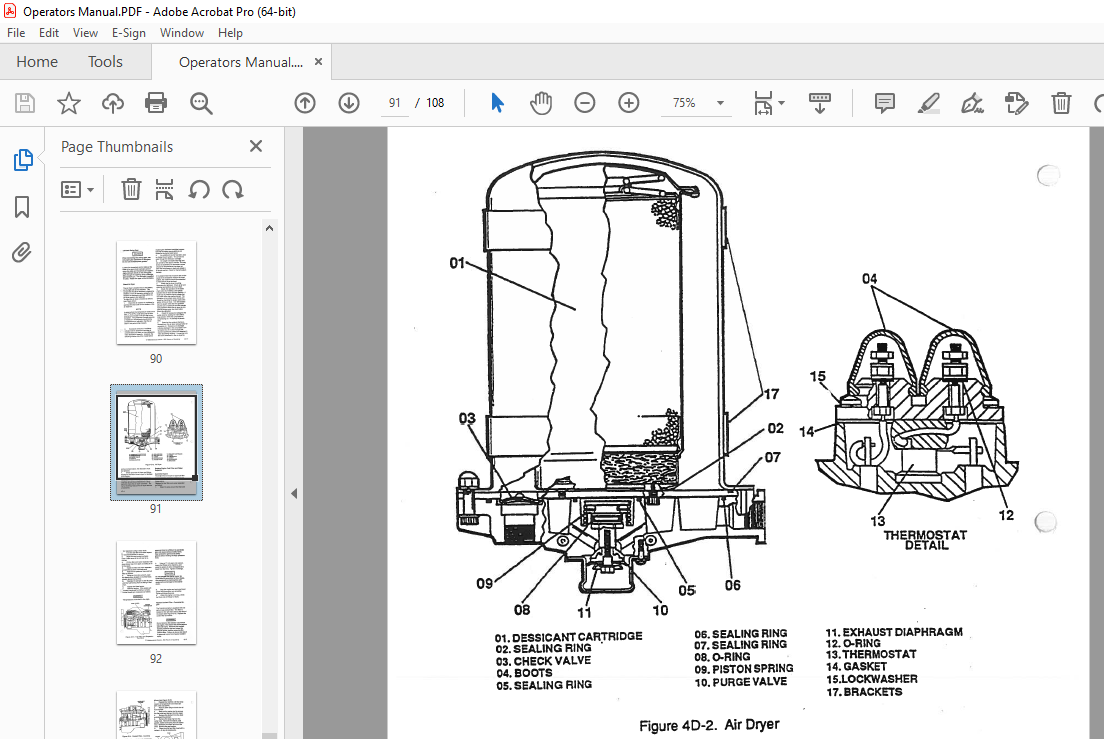The image size is (1104, 739).
Task: Rotate page counterclockwise in thumbnails panel
Action: click(199, 189)
